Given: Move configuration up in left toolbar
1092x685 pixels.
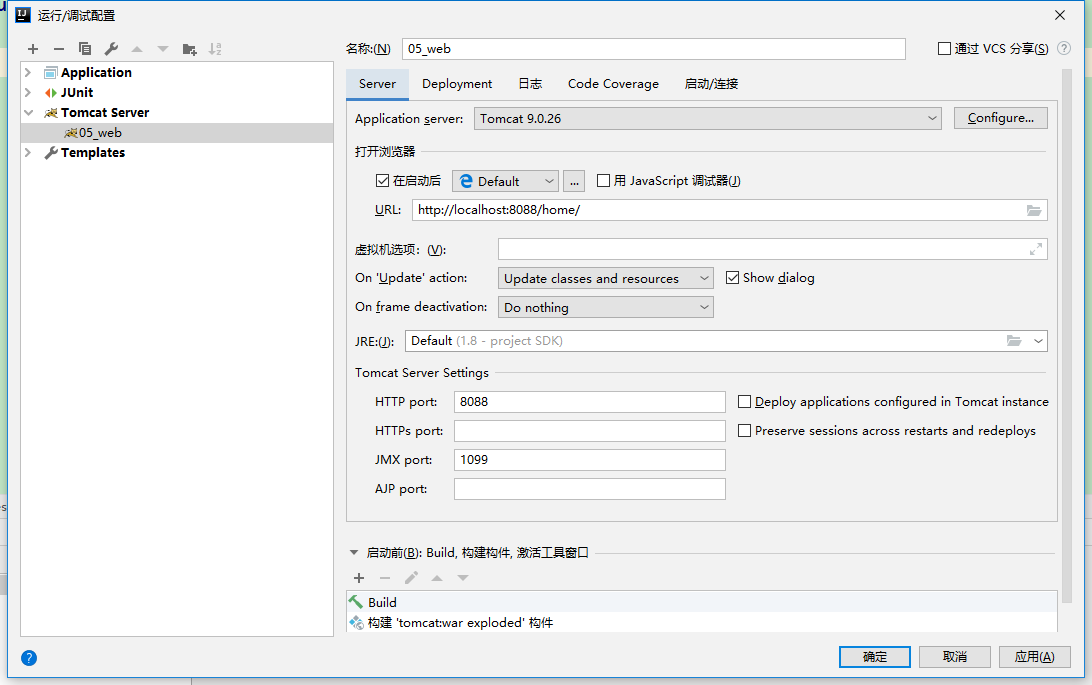Looking at the screenshot, I should point(137,49).
